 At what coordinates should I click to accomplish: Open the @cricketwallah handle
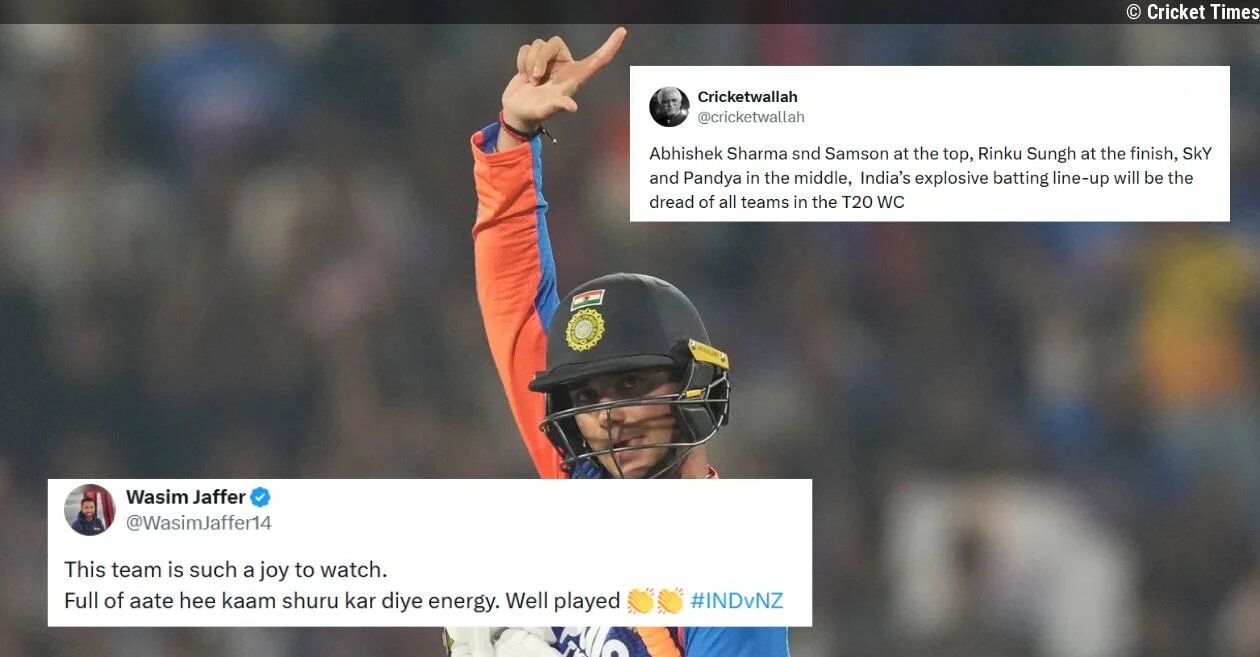pos(751,117)
